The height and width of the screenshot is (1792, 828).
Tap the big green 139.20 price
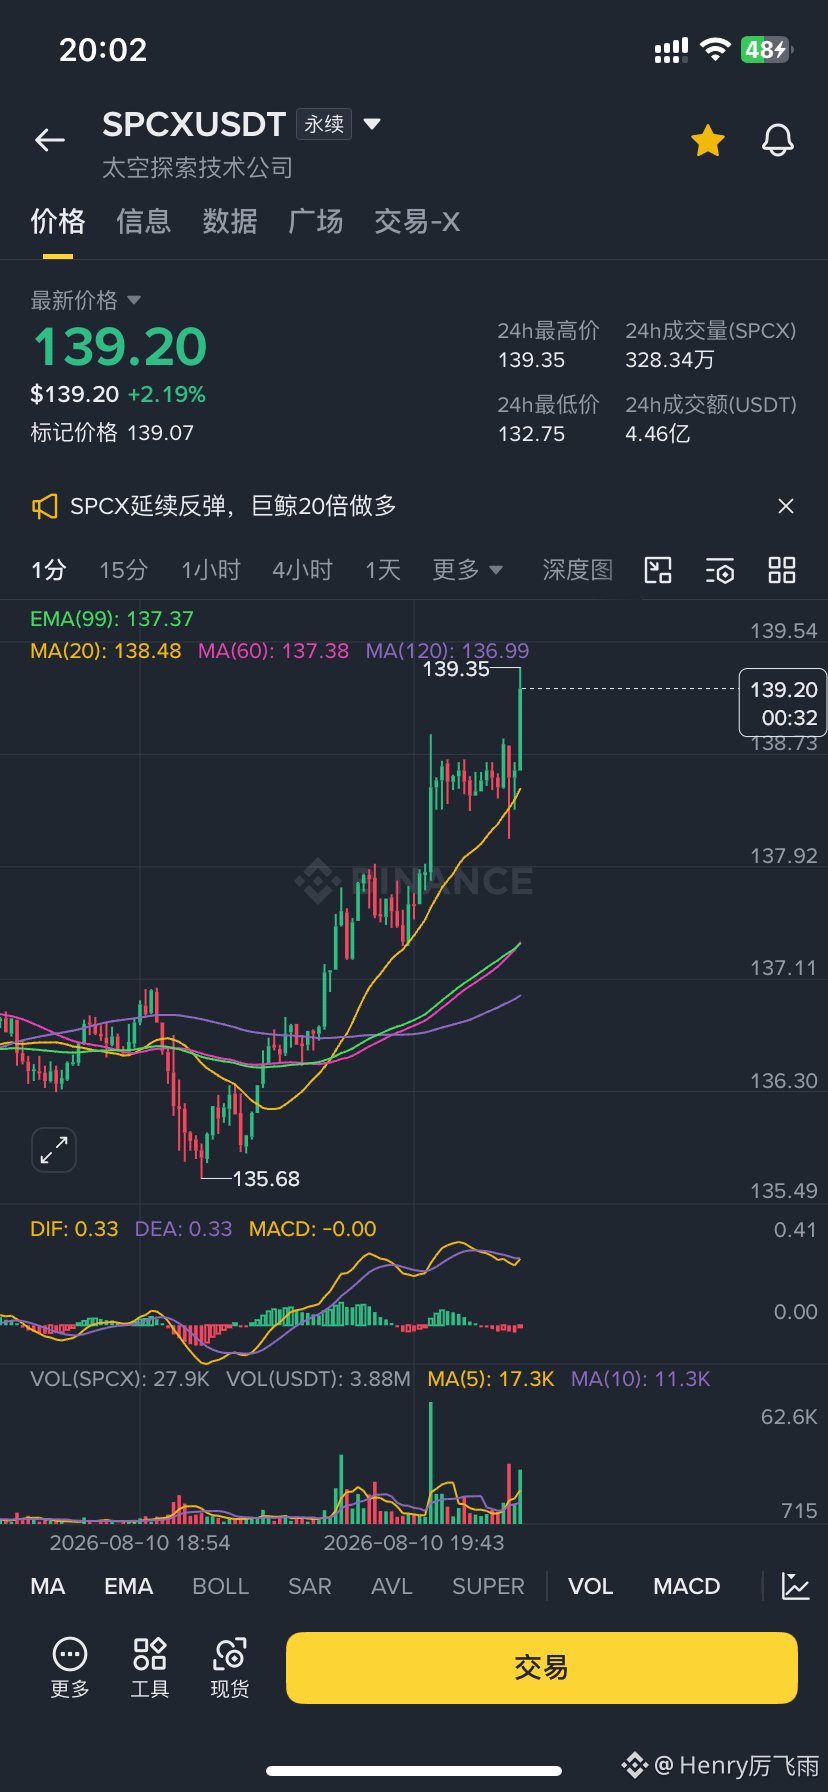[120, 347]
